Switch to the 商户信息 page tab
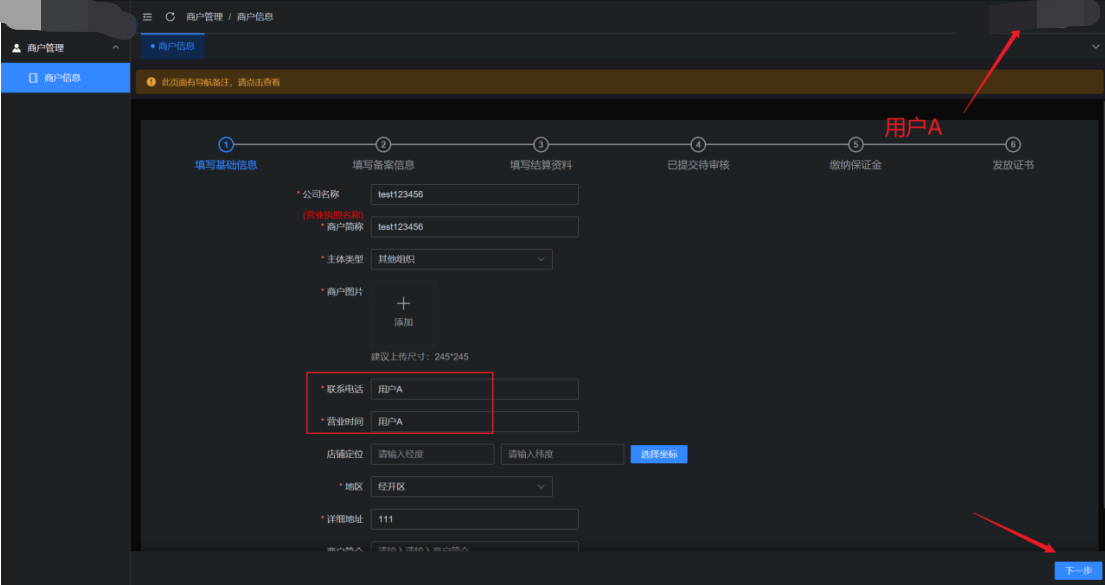Image resolution: width=1105 pixels, height=585 pixels. pos(173,47)
